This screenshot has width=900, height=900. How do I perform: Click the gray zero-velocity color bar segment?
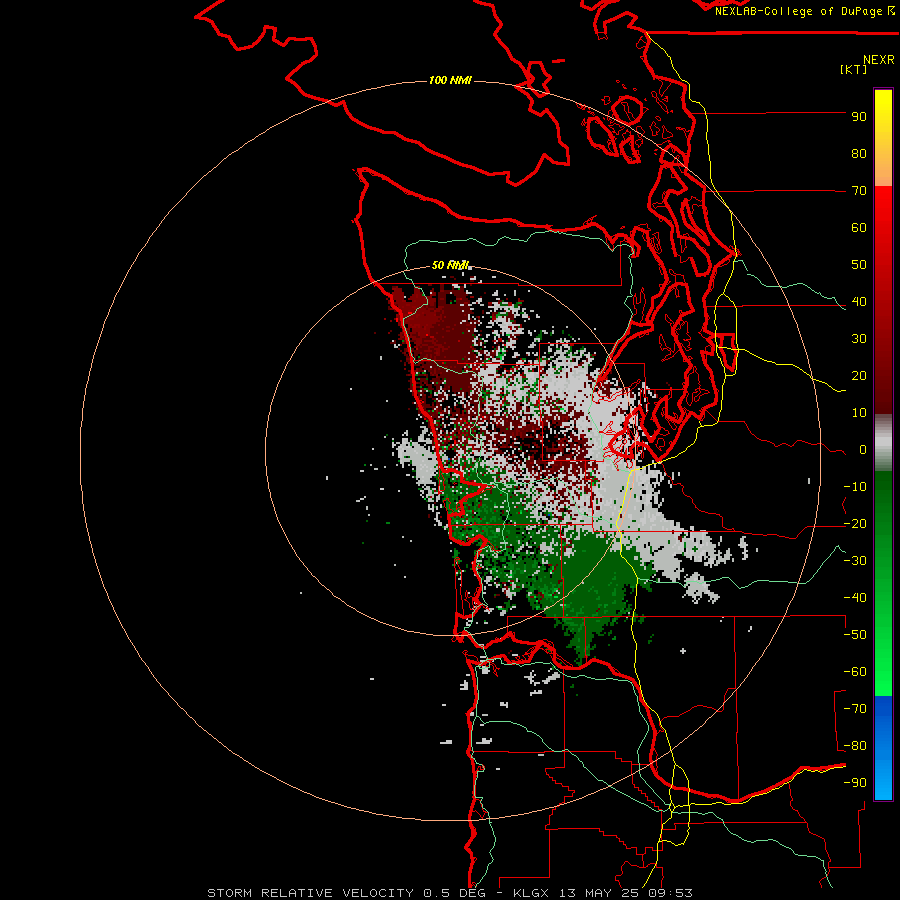tap(883, 443)
